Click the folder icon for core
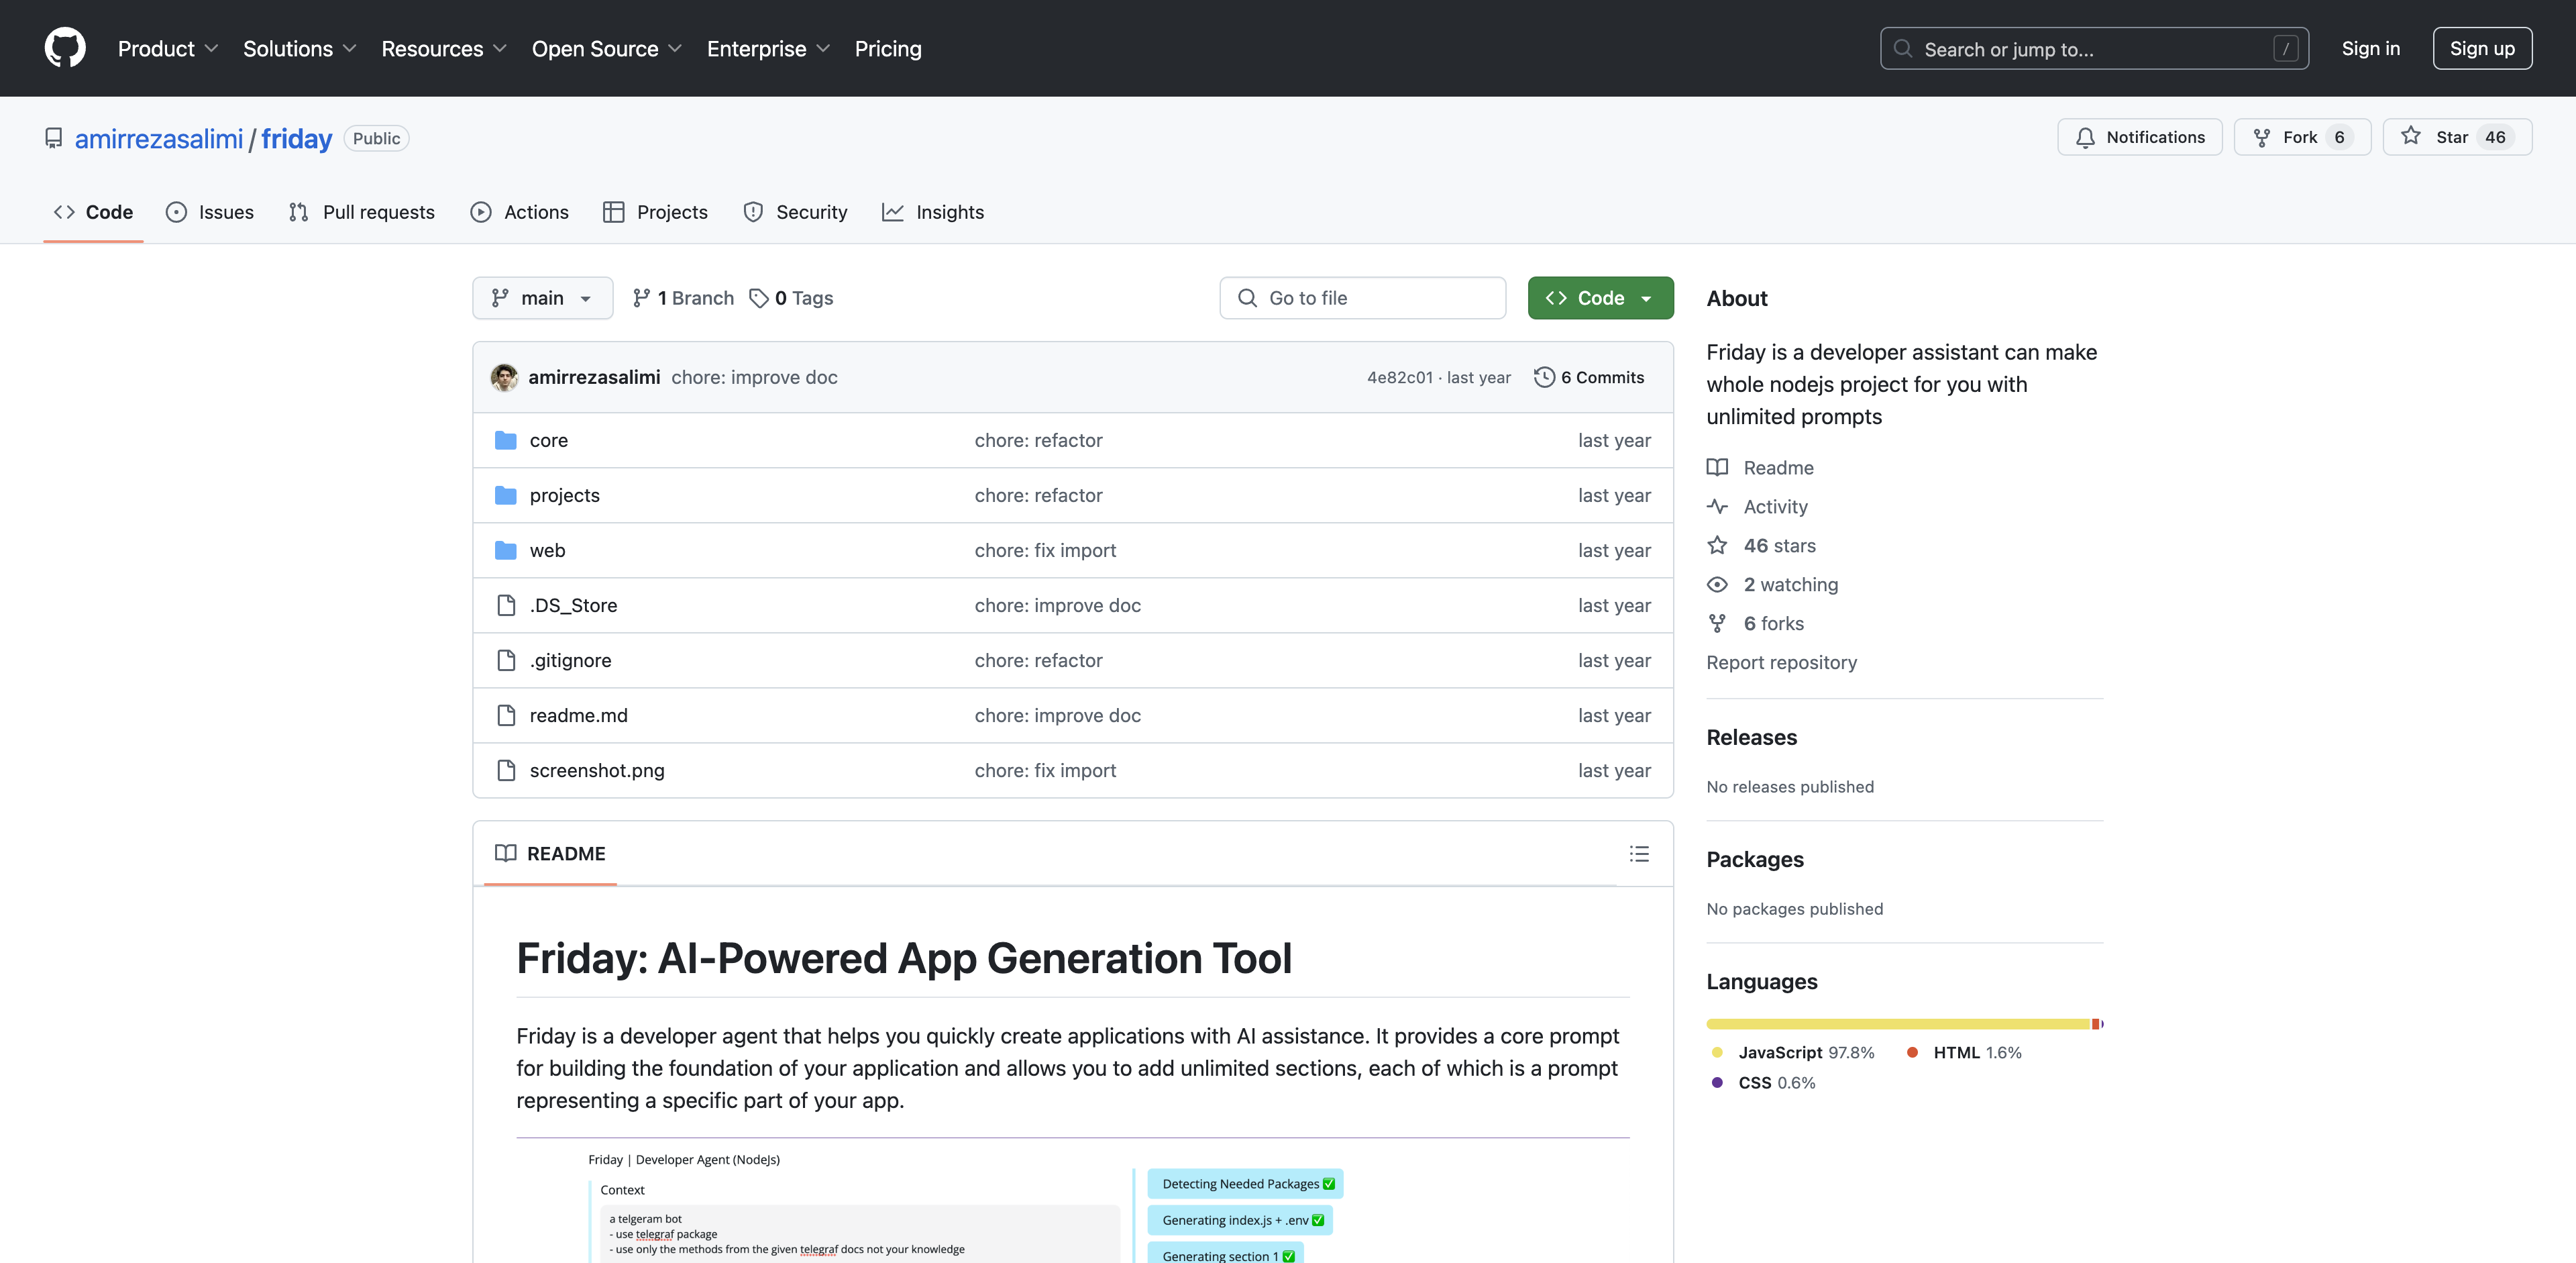This screenshot has width=2576, height=1263. pyautogui.click(x=506, y=440)
